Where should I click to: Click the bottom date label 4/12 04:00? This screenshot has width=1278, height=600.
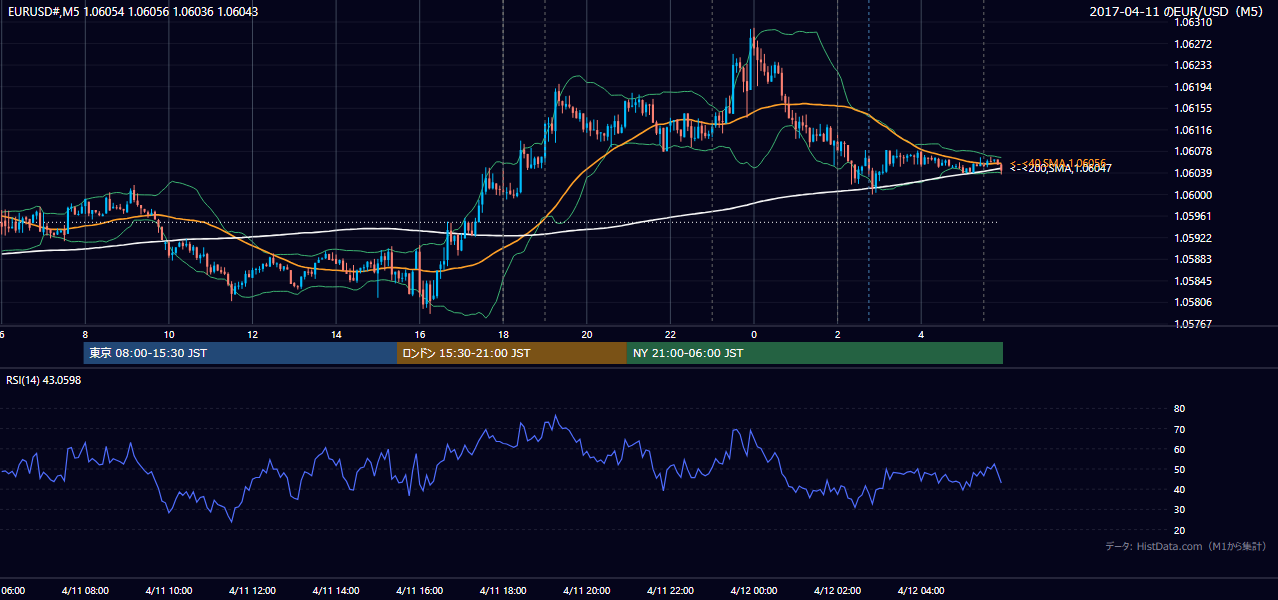click(921, 591)
